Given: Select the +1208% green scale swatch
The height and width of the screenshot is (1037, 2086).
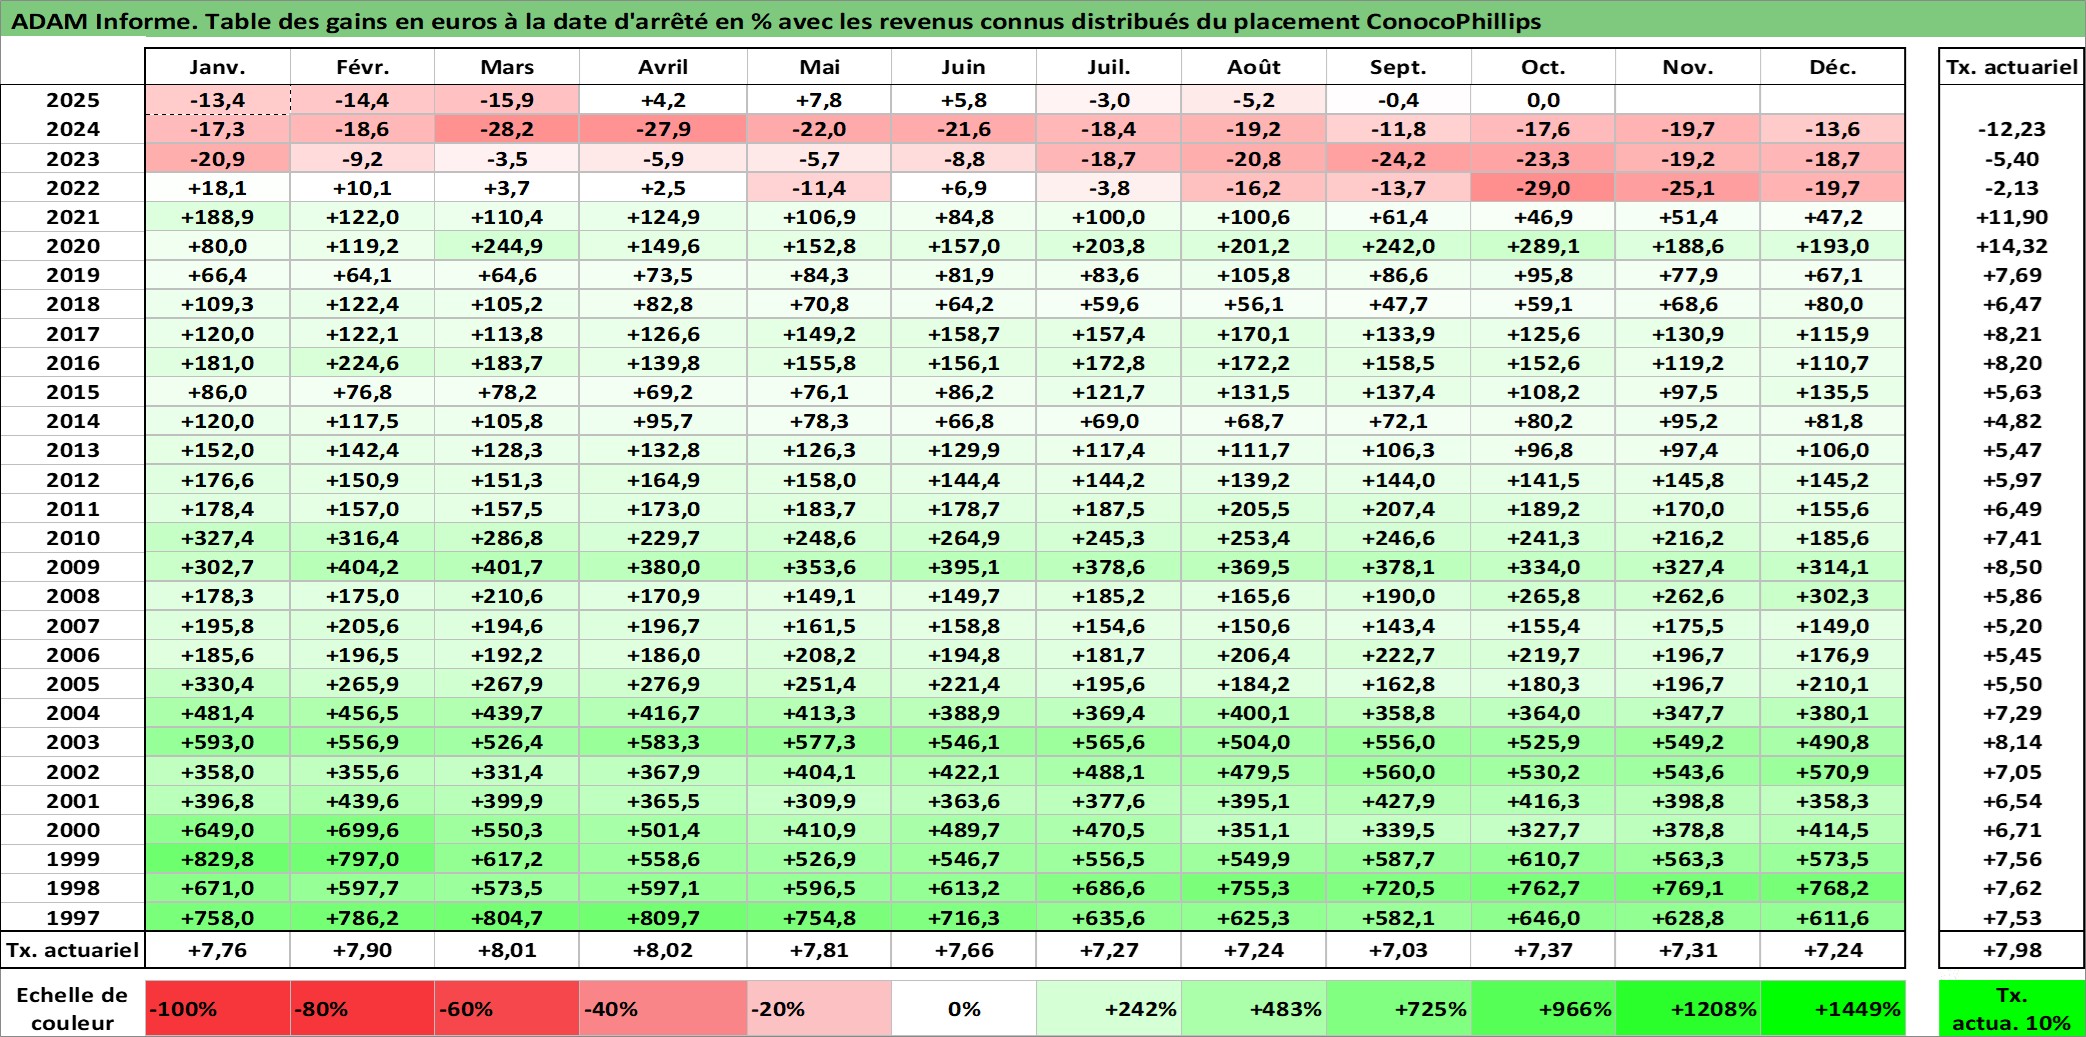Looking at the screenshot, I should [x=1688, y=1008].
